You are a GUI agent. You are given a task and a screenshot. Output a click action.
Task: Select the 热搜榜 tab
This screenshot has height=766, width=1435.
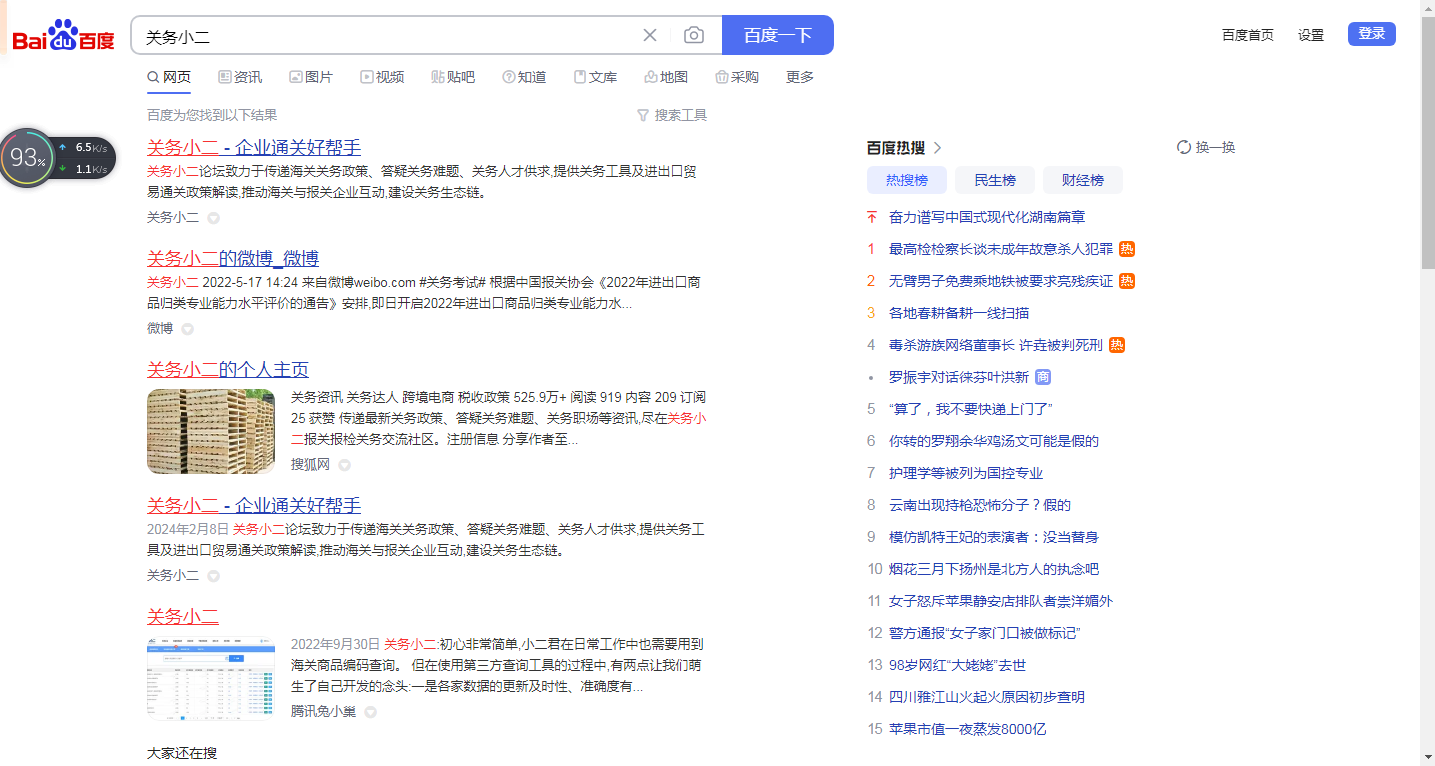click(x=906, y=180)
